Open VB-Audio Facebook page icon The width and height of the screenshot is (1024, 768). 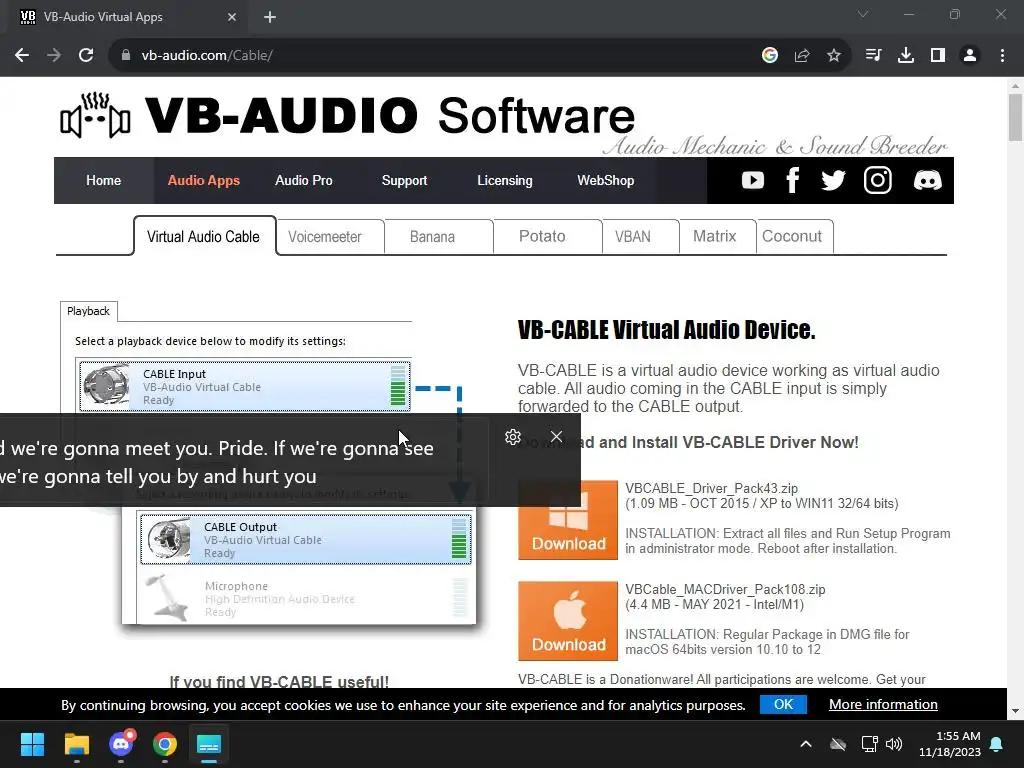pyautogui.click(x=792, y=180)
